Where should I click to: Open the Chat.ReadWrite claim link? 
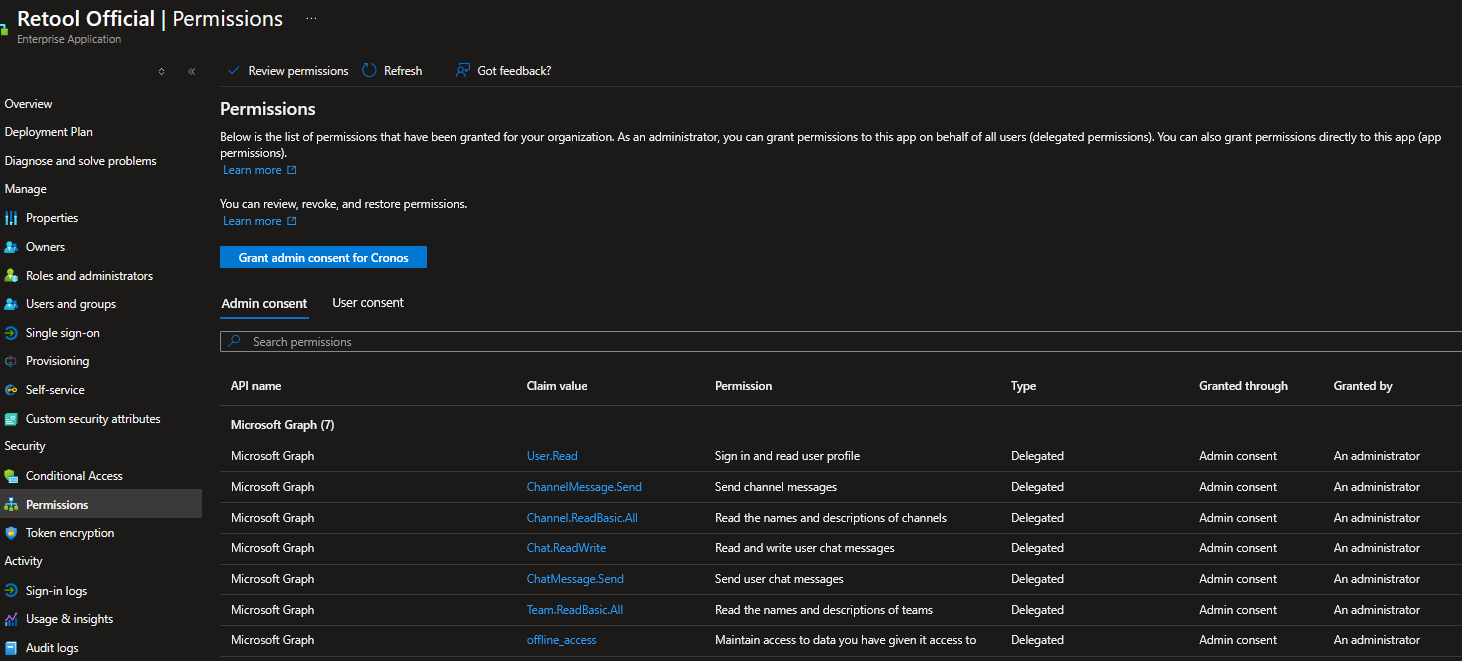(566, 548)
